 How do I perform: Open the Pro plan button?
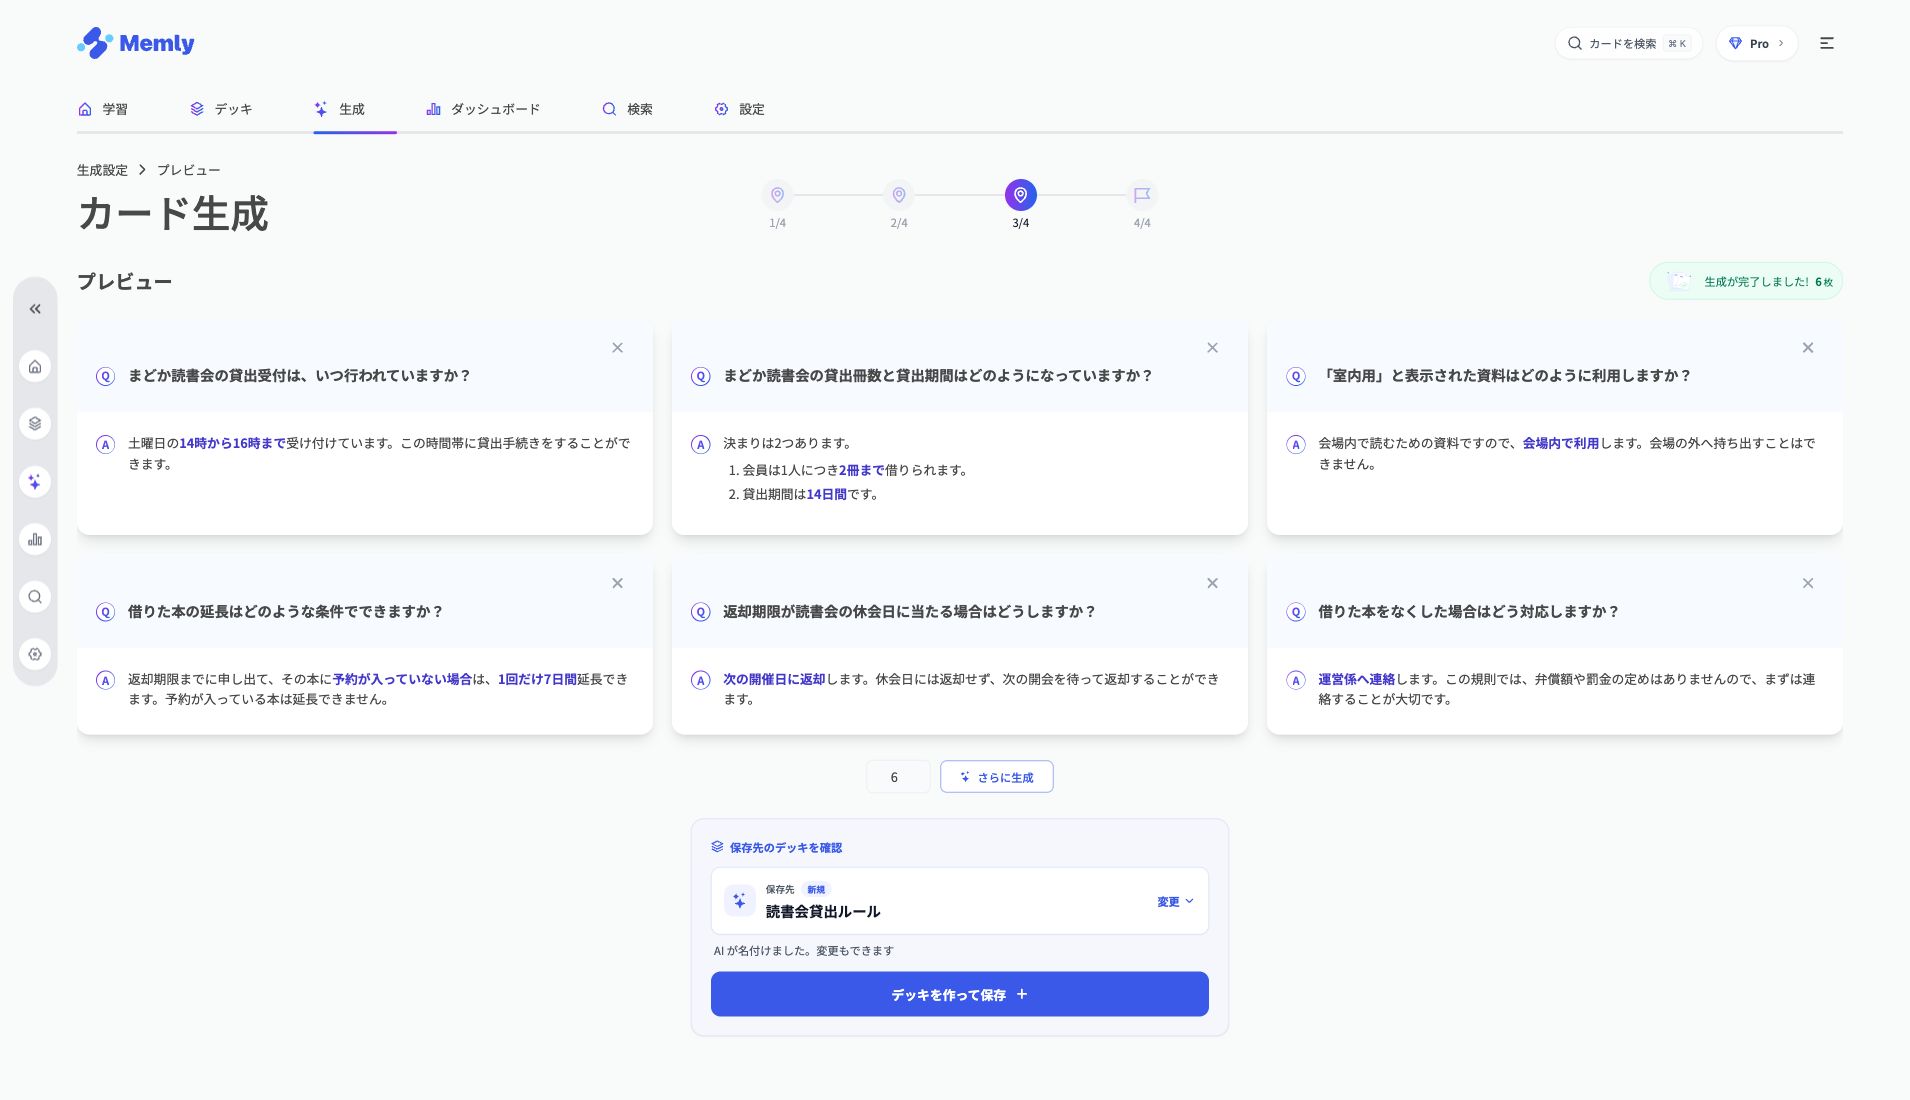pos(1756,43)
